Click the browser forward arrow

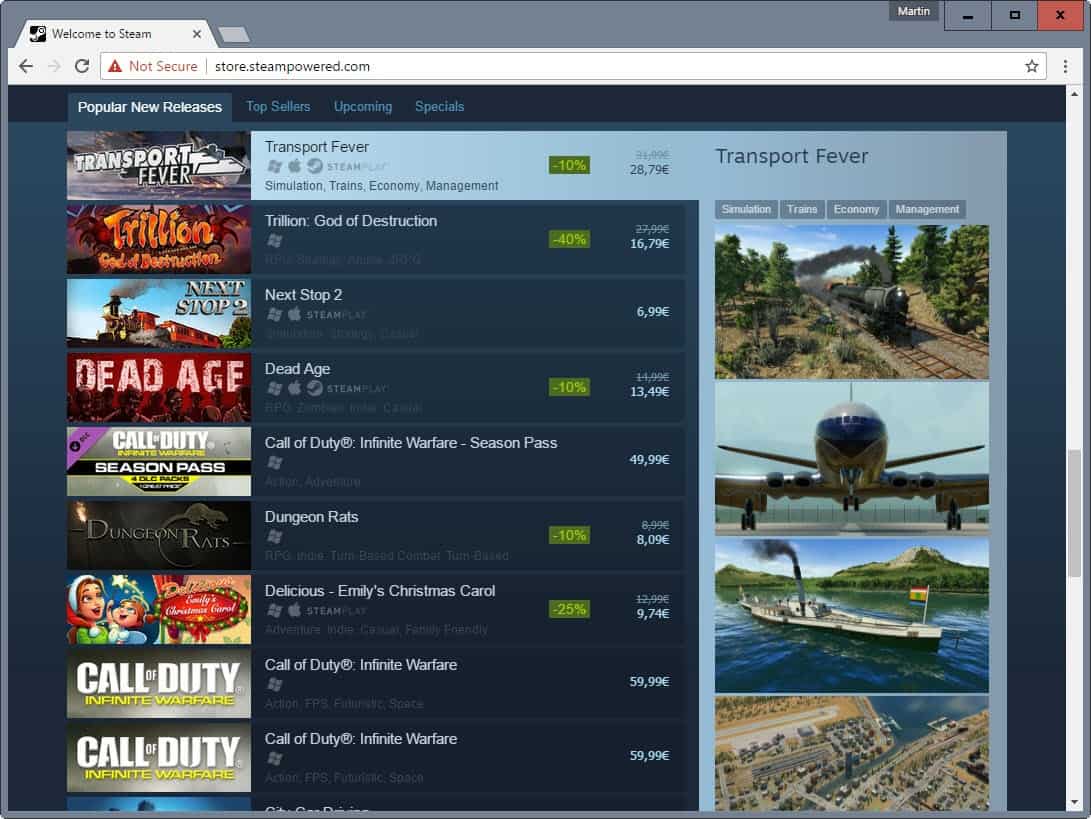point(54,66)
